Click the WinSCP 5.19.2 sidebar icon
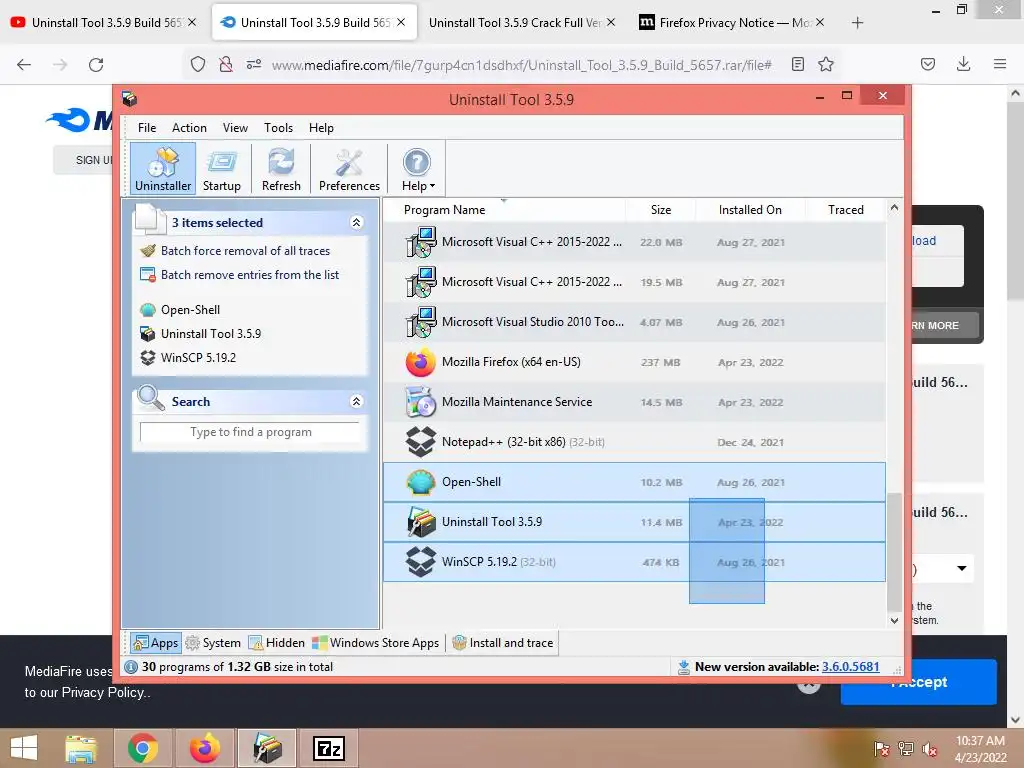1024x768 pixels. coord(148,358)
